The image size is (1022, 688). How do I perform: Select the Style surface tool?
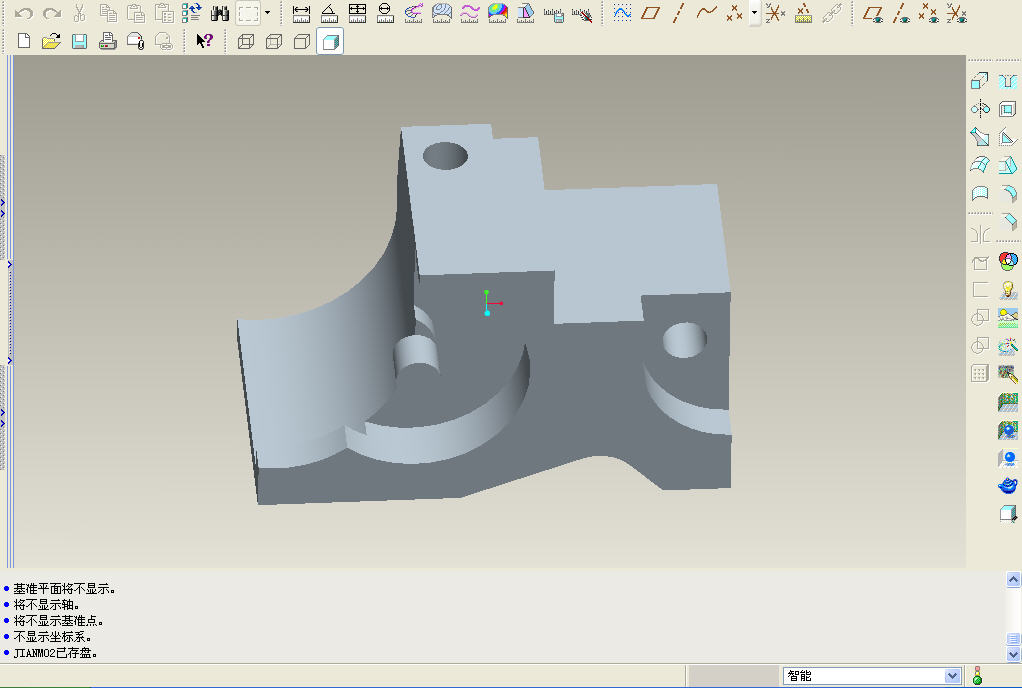[x=980, y=193]
